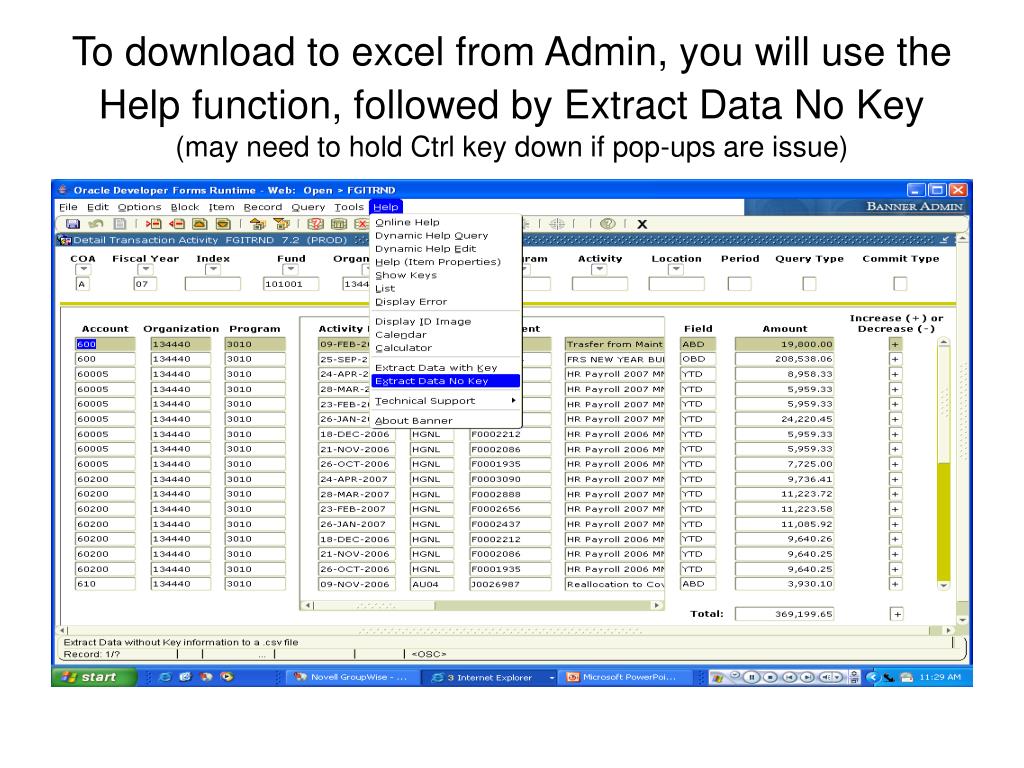Open the Activity lookup dropdown arrow
The image size is (1024, 768).
click(x=599, y=270)
